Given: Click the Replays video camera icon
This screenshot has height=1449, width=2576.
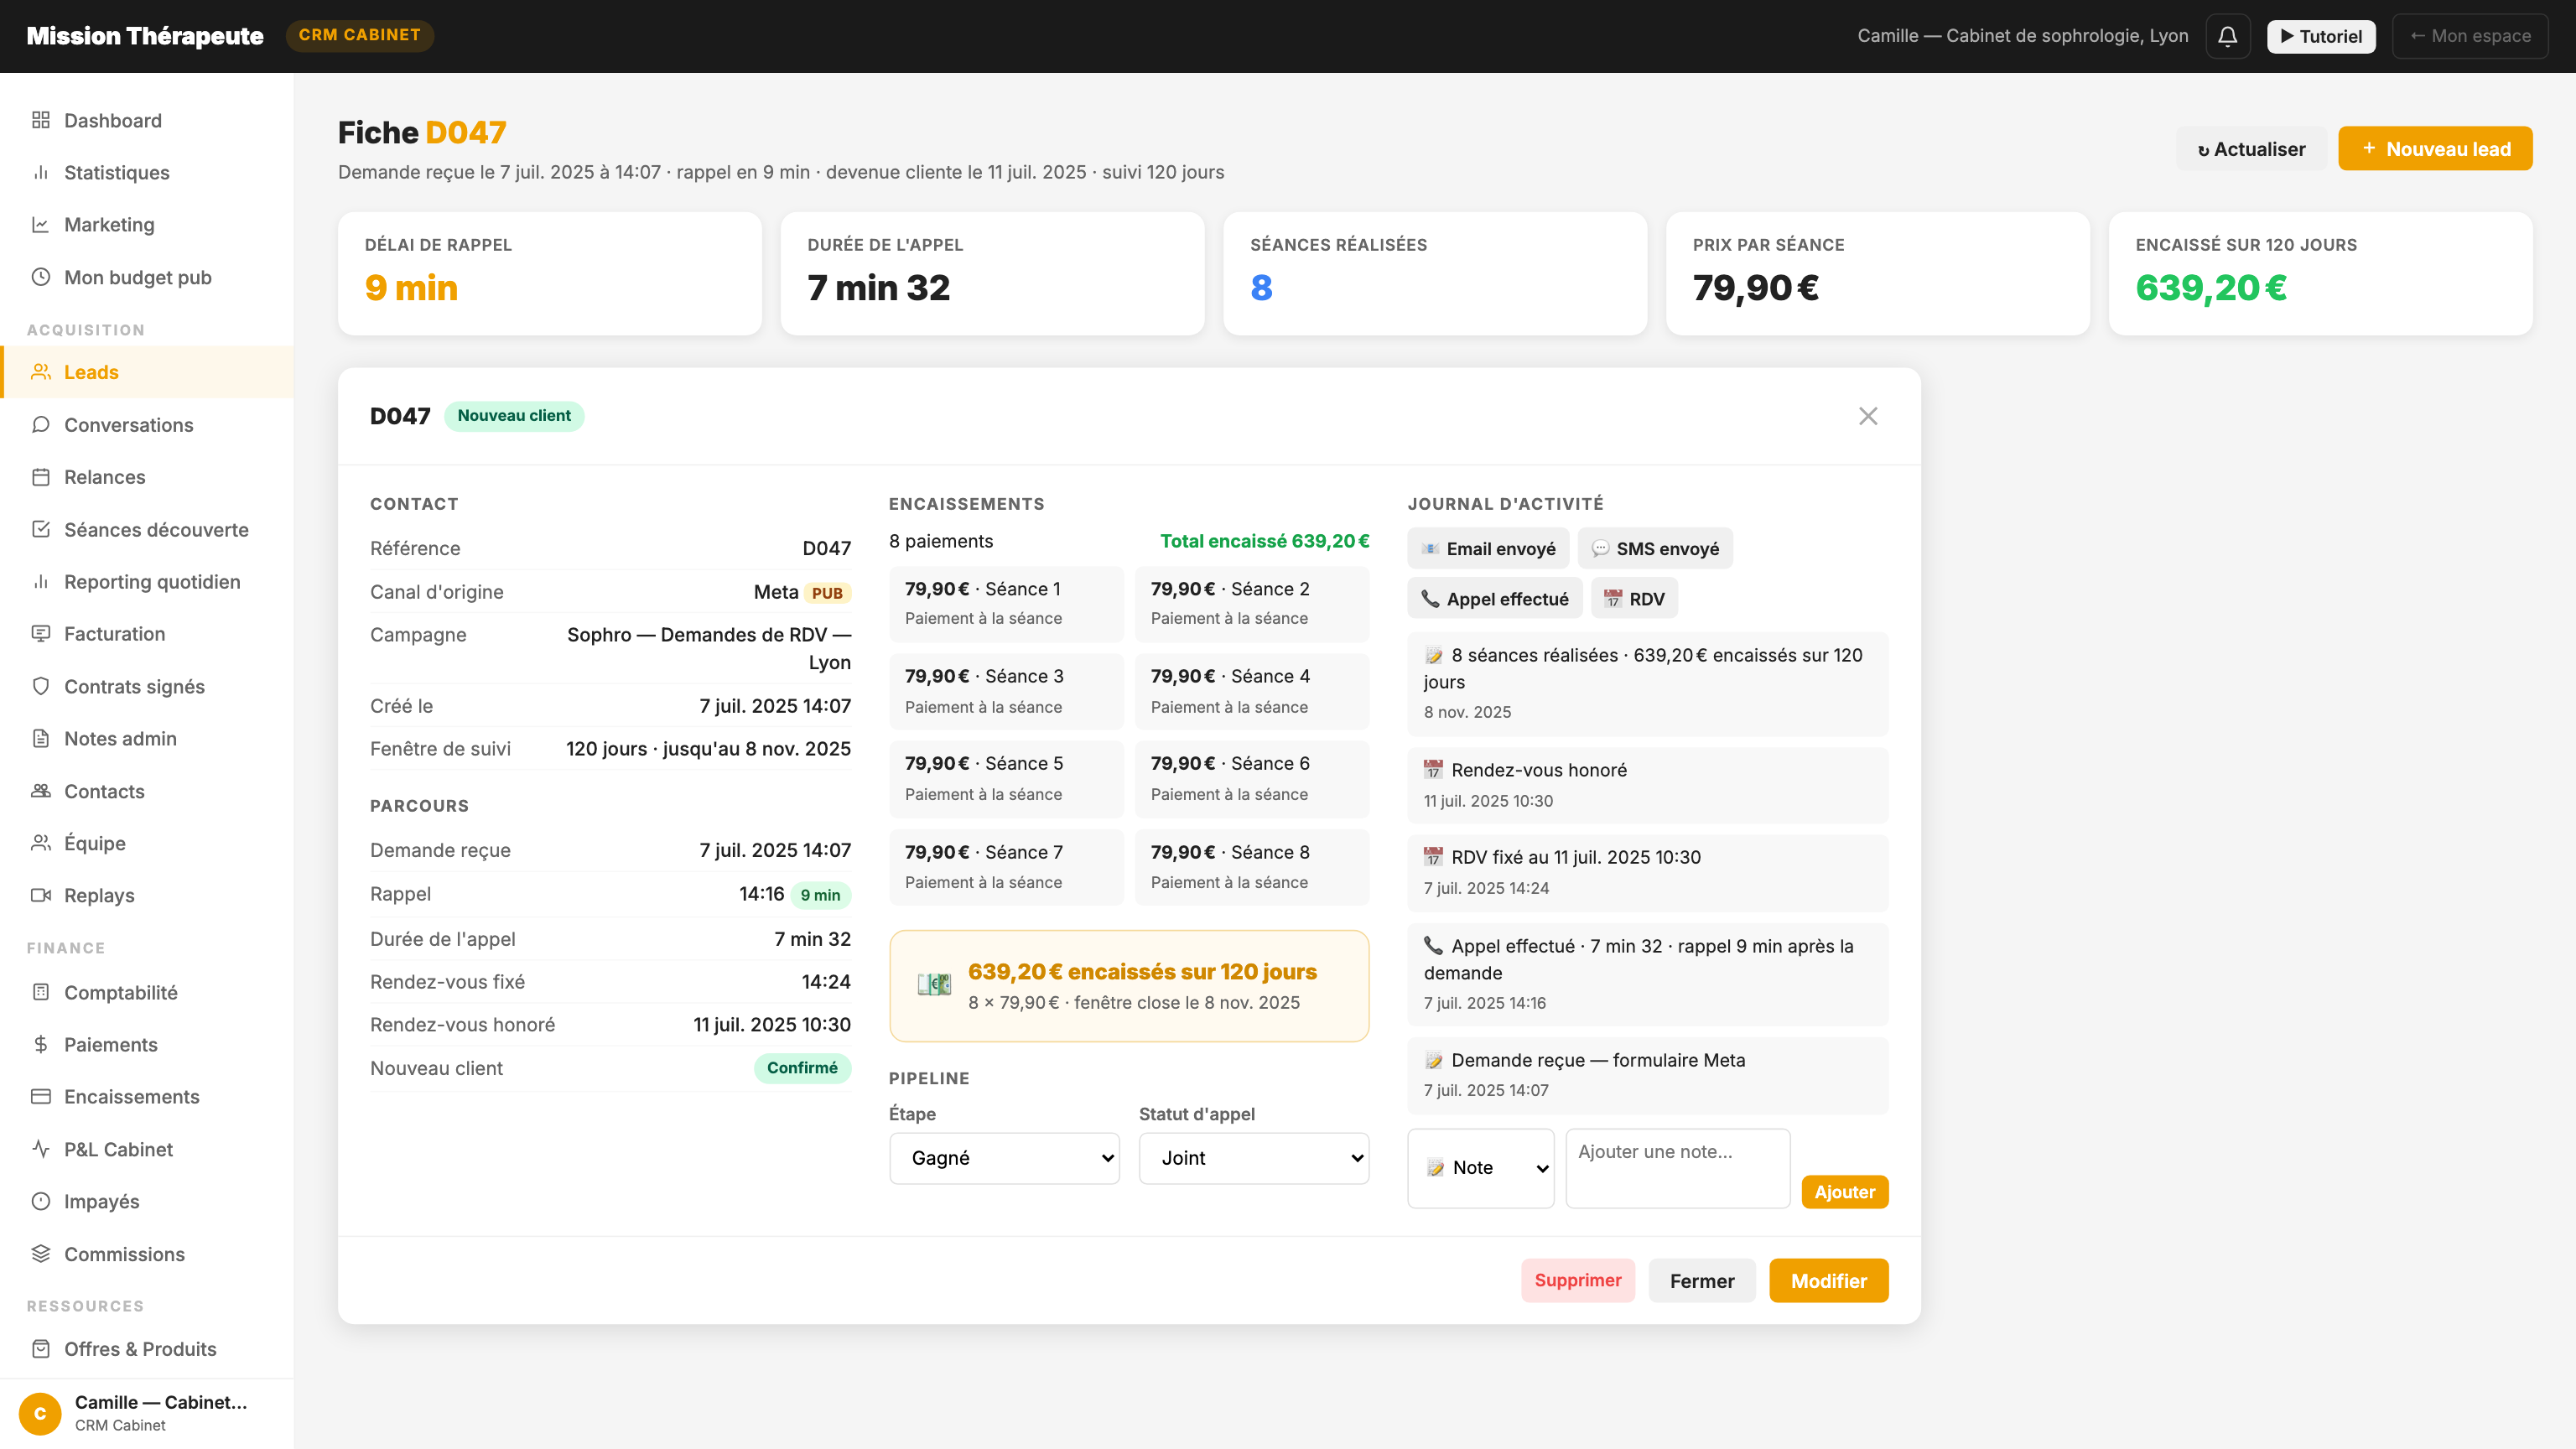Looking at the screenshot, I should pos(41,895).
